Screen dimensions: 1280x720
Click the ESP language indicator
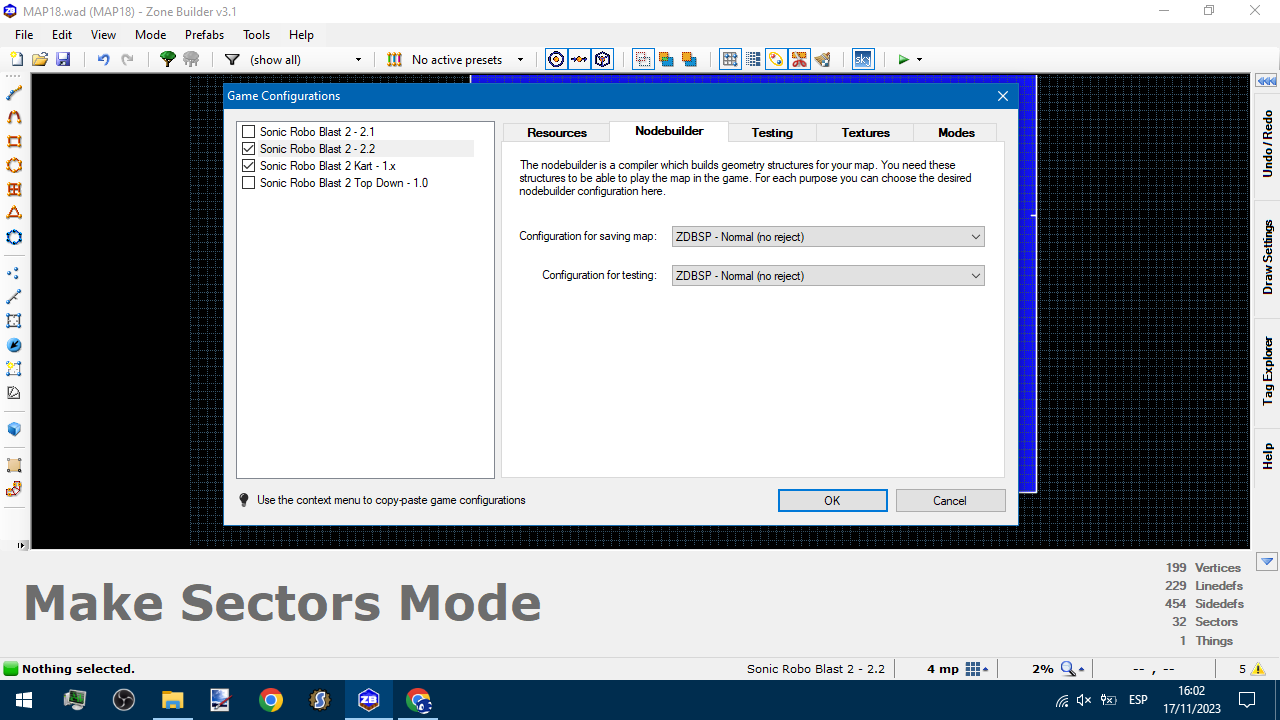pyautogui.click(x=1138, y=700)
